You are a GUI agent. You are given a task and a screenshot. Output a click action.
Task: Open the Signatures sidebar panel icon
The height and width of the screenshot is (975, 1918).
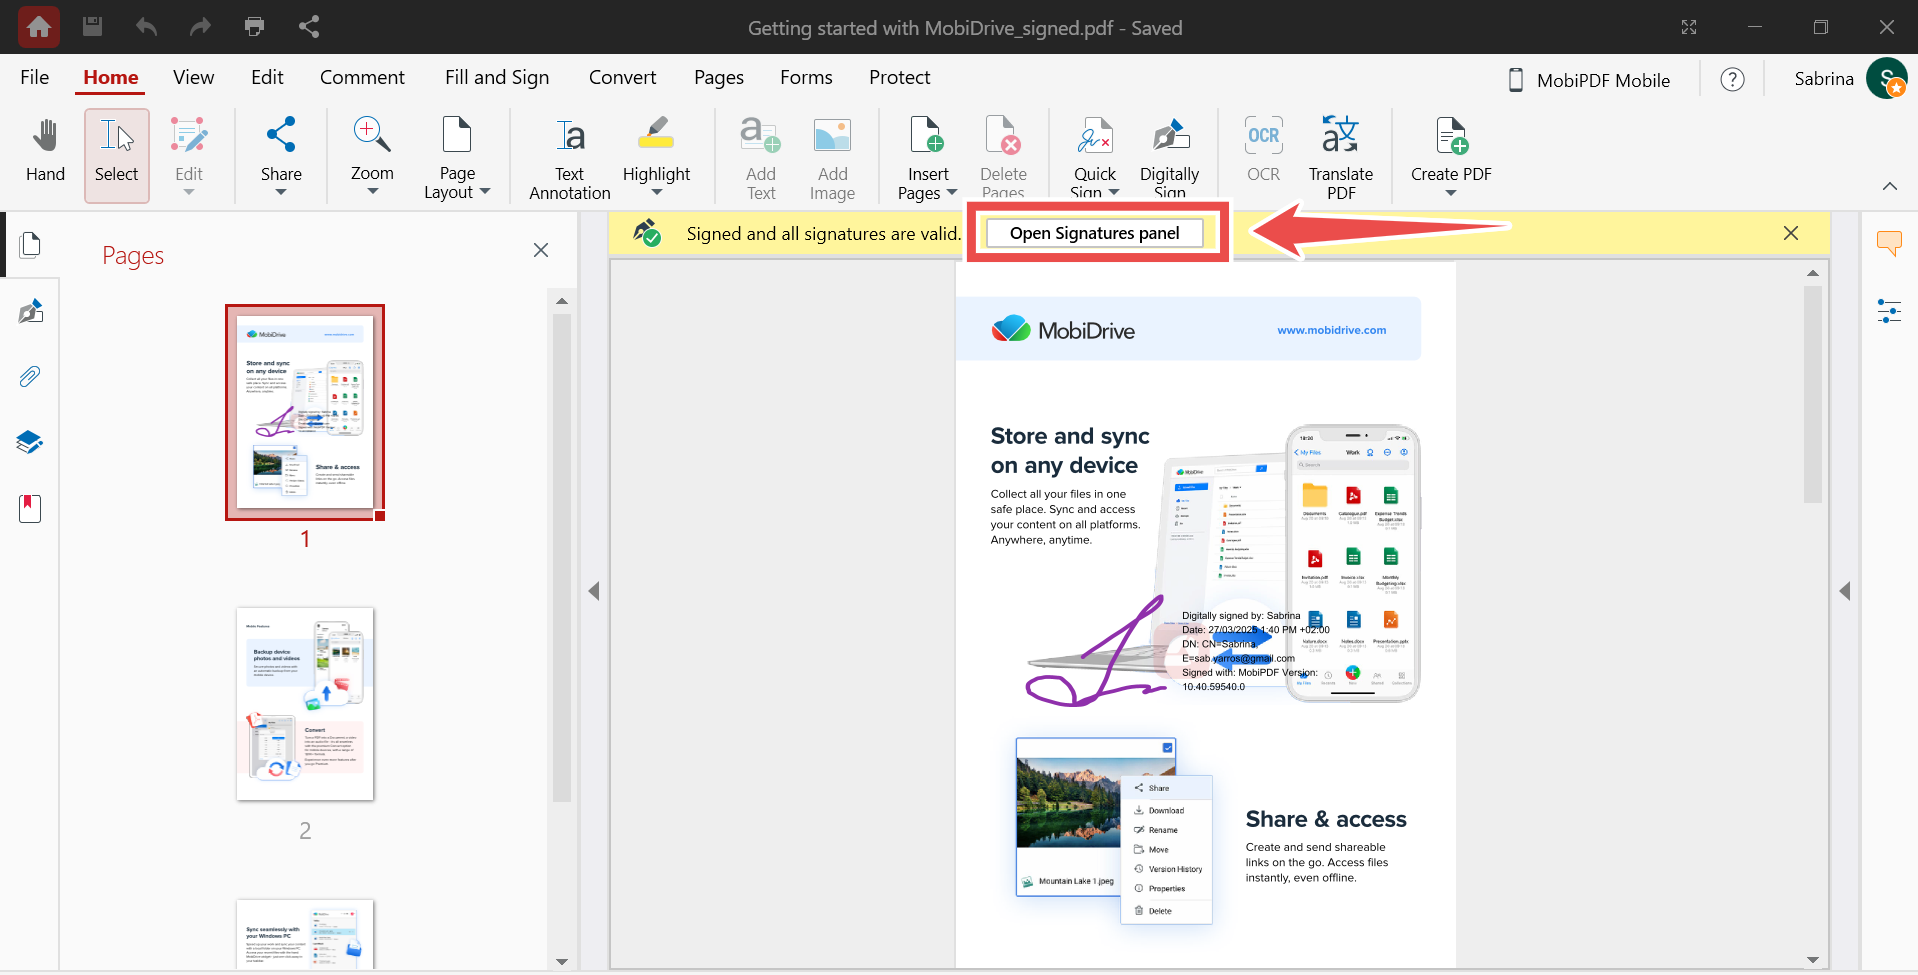click(31, 311)
